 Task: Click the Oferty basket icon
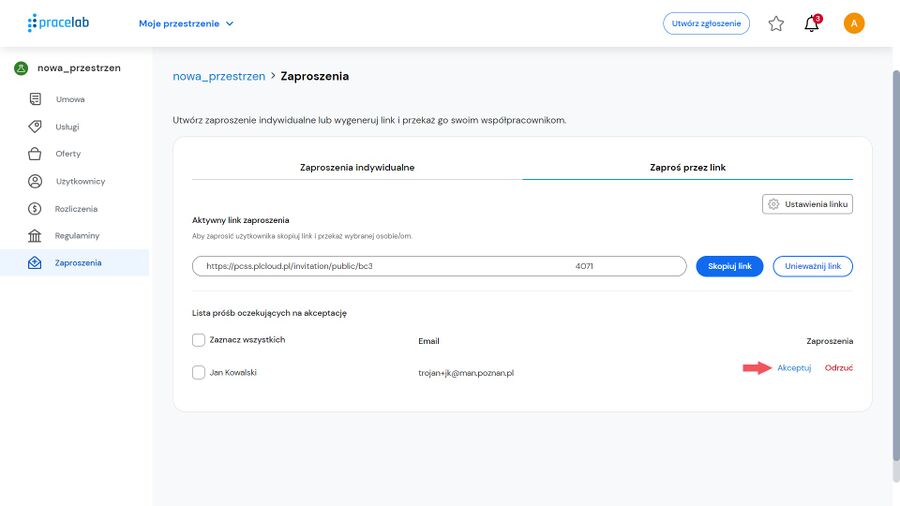click(x=34, y=154)
